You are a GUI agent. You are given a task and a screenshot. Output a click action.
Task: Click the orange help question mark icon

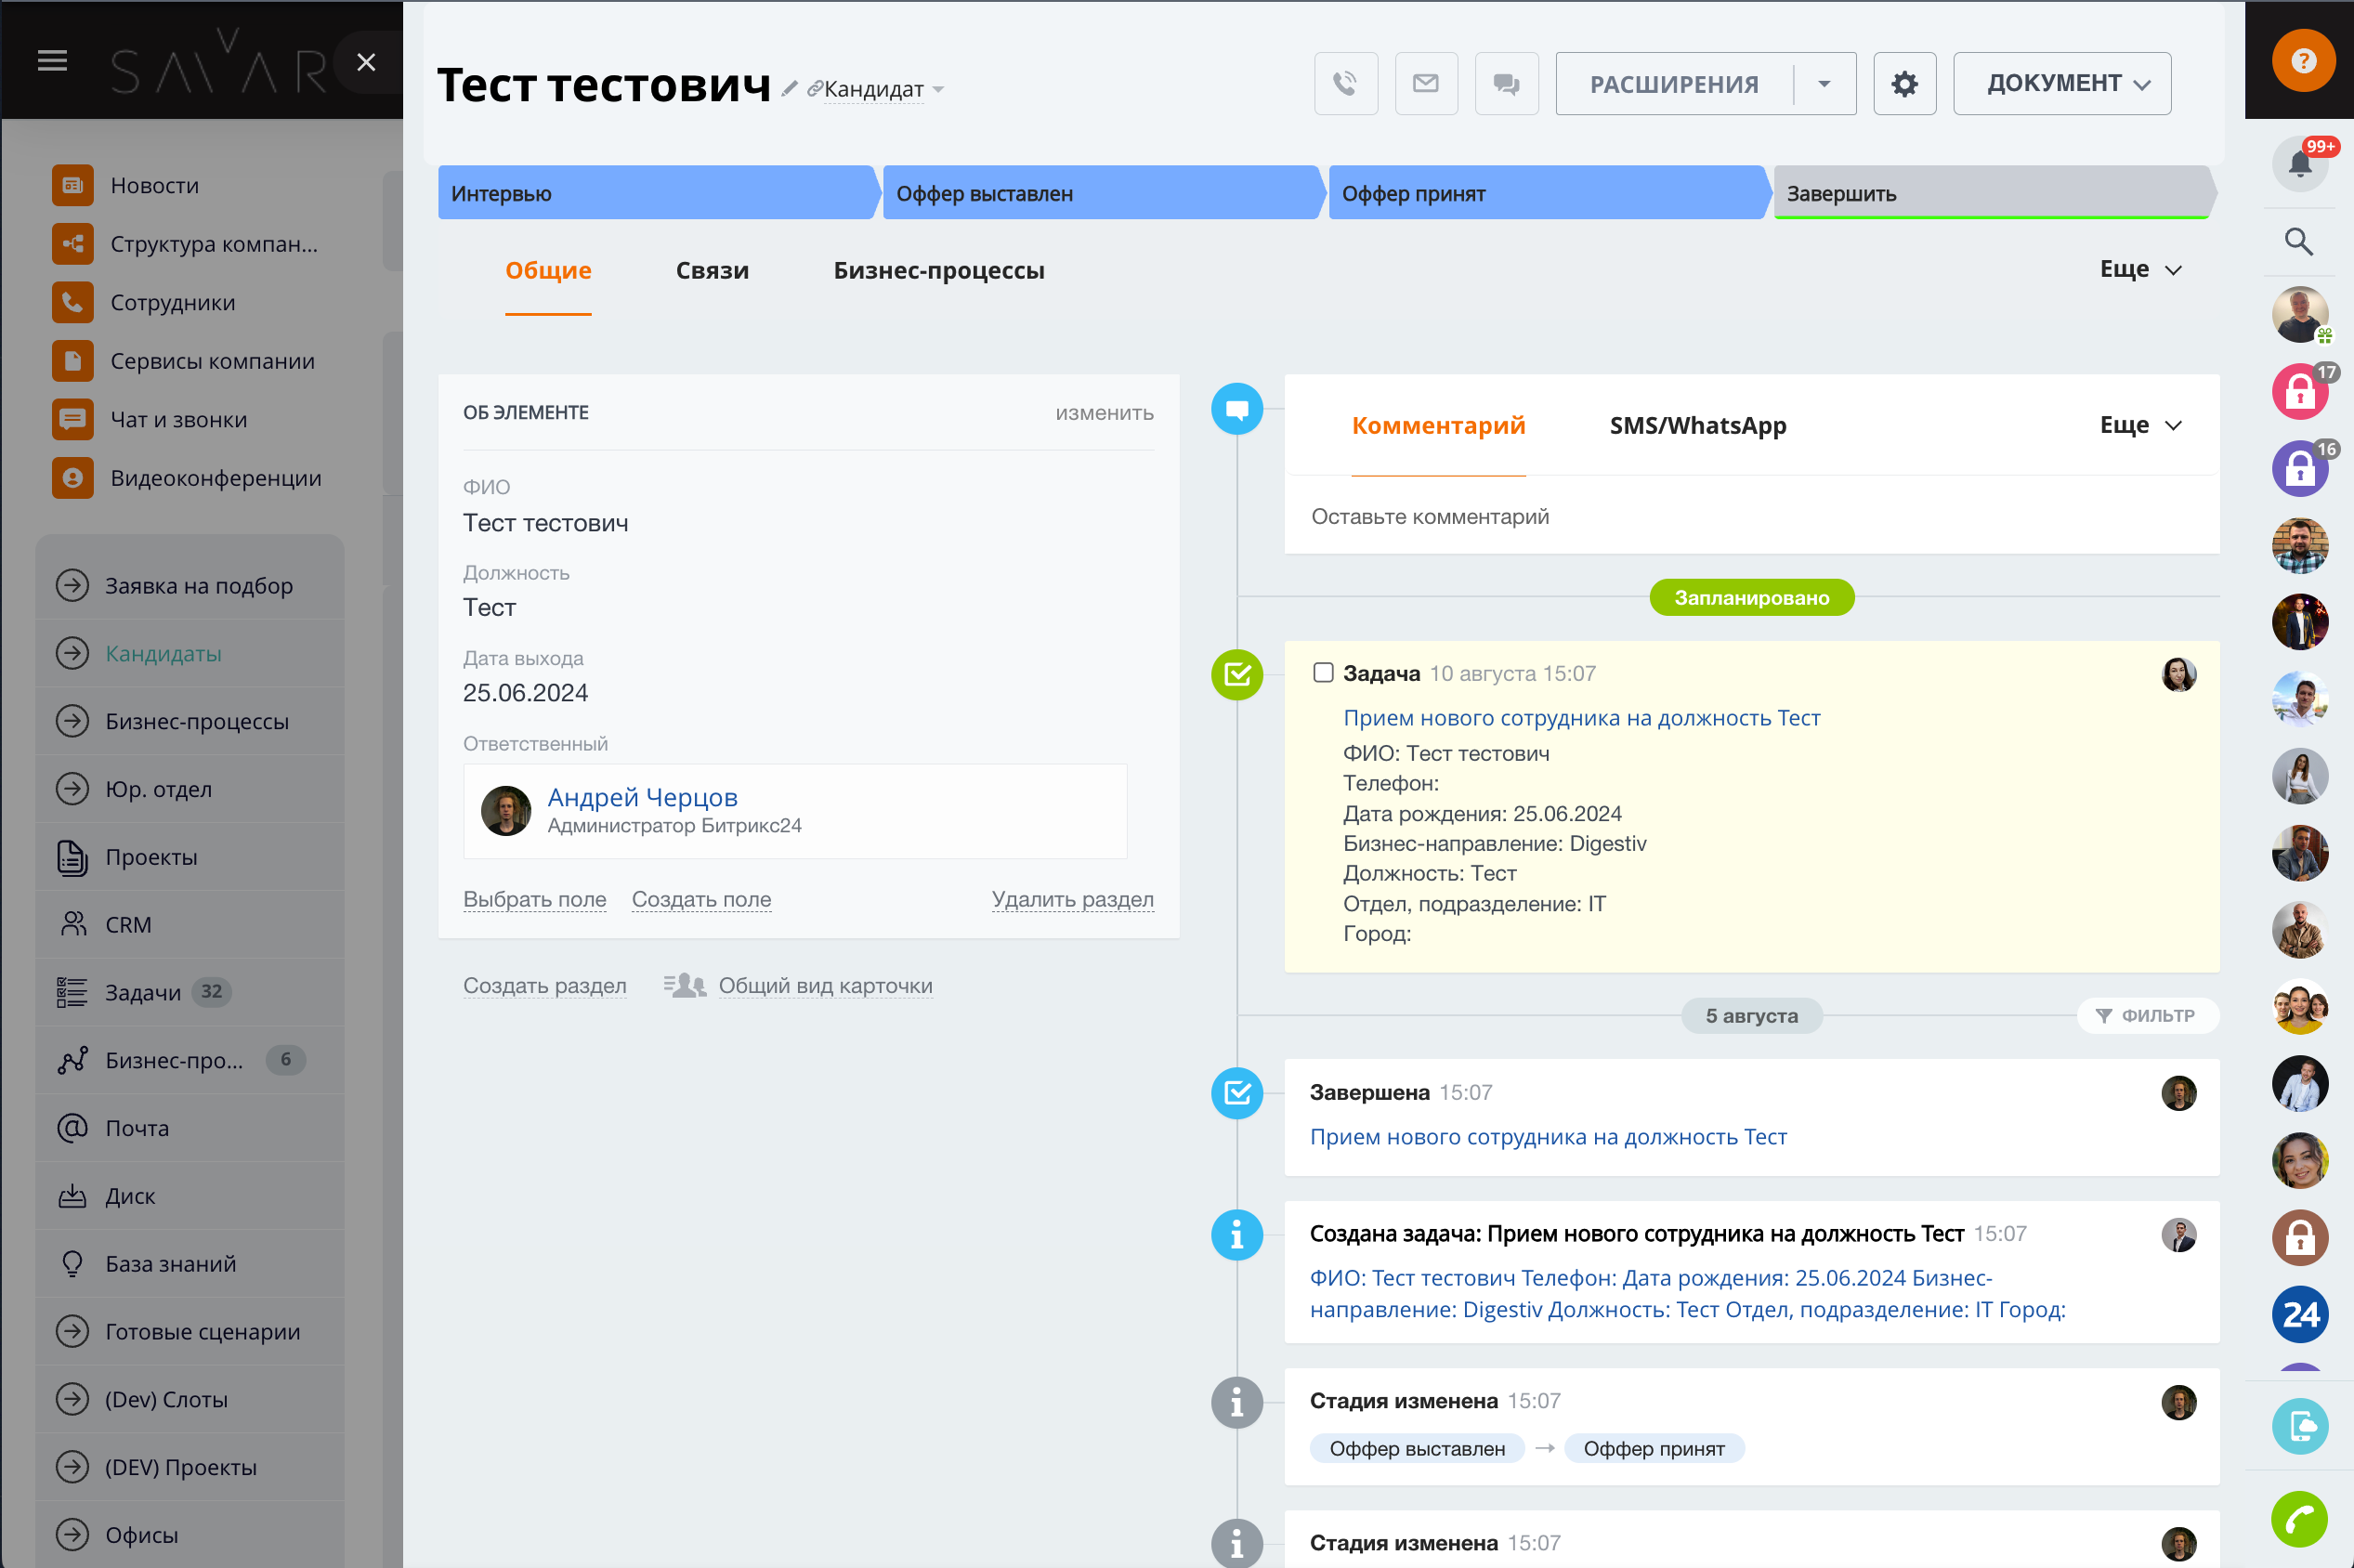coord(2303,61)
